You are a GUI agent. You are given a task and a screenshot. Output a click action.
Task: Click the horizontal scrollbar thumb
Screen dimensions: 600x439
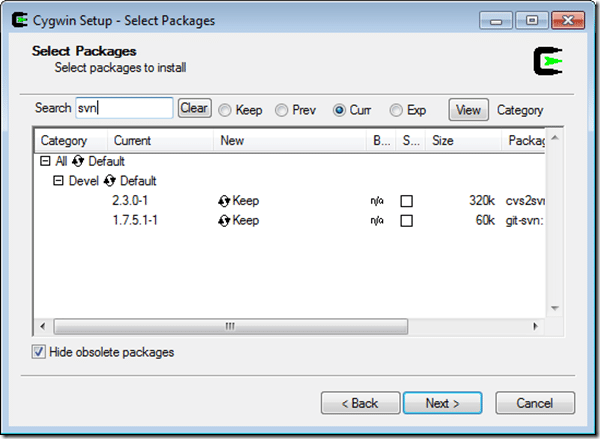coord(231,326)
